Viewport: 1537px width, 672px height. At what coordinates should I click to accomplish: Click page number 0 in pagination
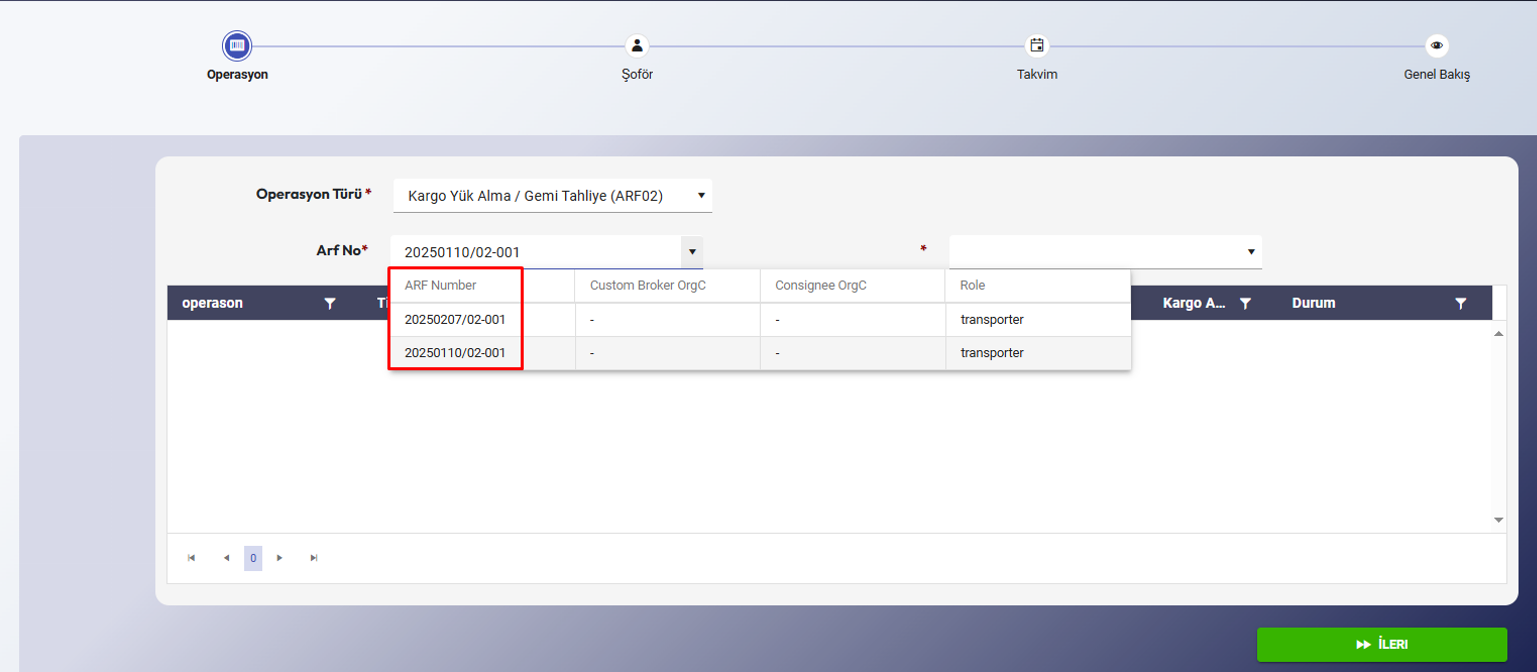[253, 558]
